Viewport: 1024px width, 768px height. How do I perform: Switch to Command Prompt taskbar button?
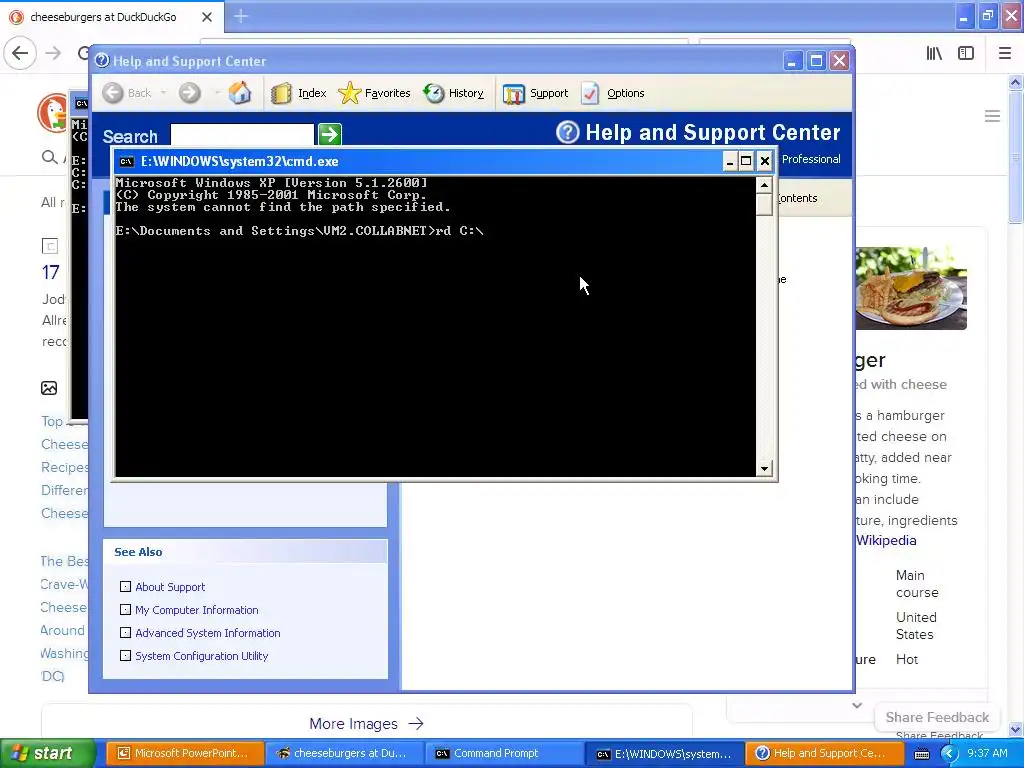point(504,753)
